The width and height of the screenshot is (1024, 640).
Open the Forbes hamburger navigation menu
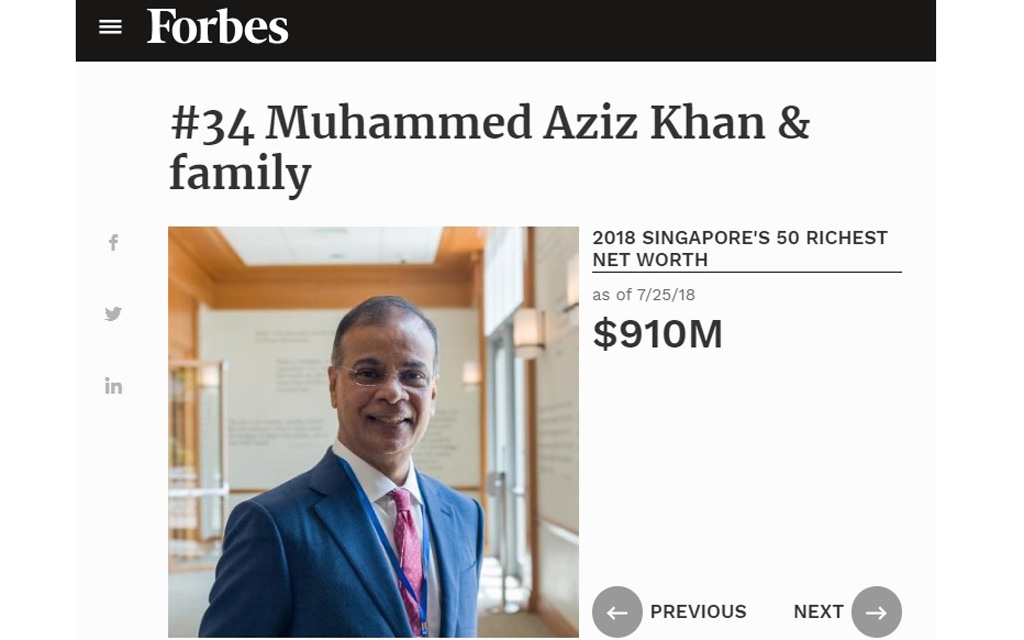coord(110,26)
